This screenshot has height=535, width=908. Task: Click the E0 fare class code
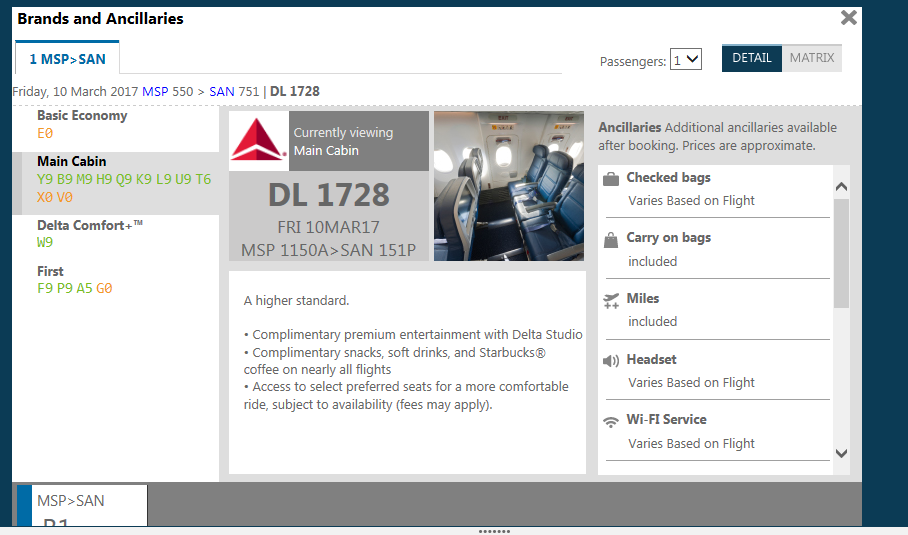coord(45,133)
